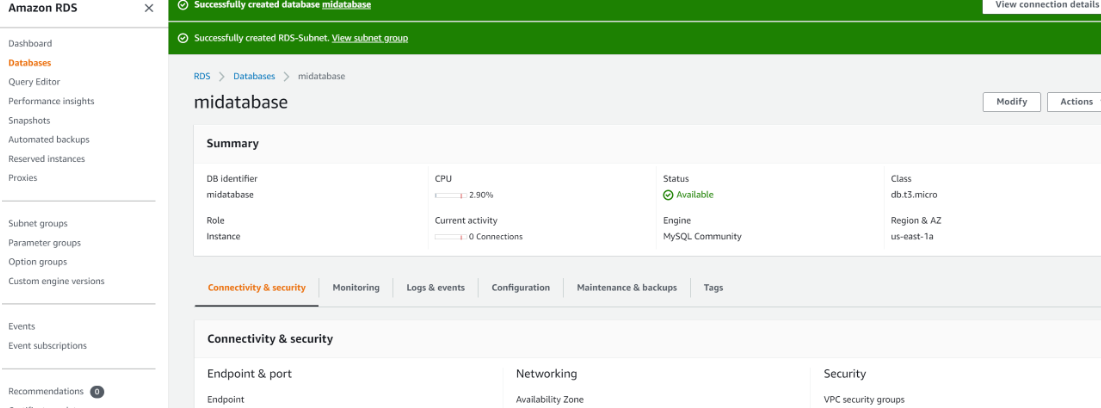
Task: Switch to the Maintenance & backups tab
Action: pyautogui.click(x=627, y=287)
